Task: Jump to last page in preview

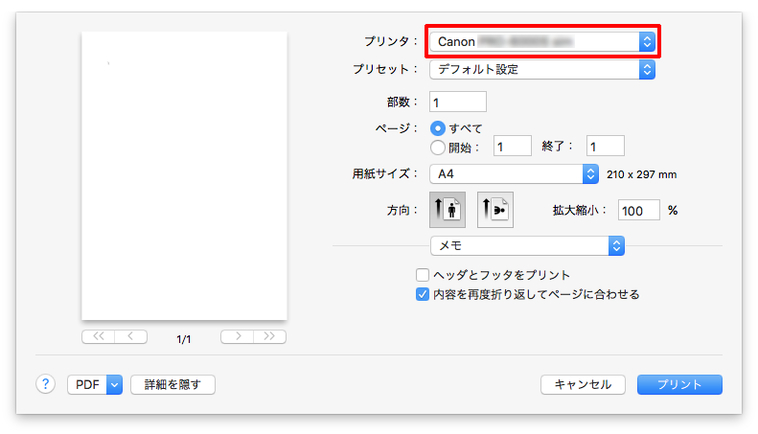Action: click(x=269, y=337)
